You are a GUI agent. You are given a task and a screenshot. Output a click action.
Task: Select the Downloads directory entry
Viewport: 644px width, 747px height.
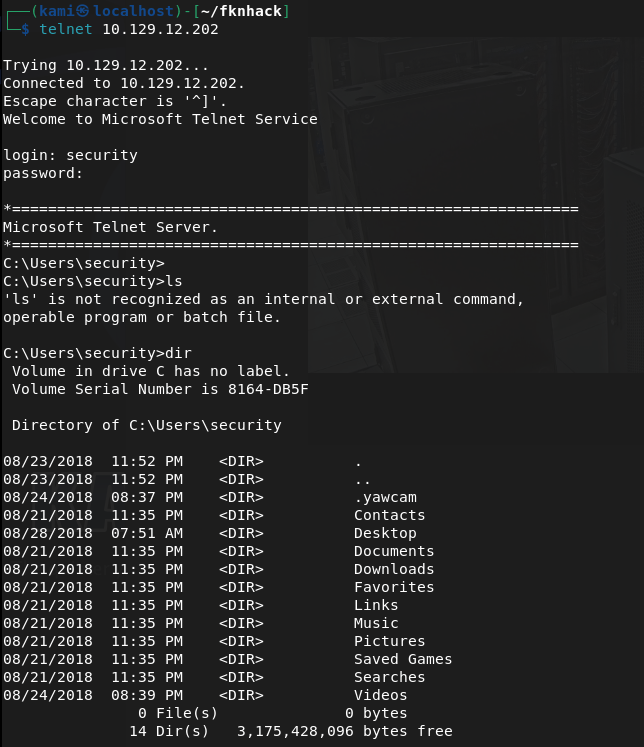click(x=394, y=569)
